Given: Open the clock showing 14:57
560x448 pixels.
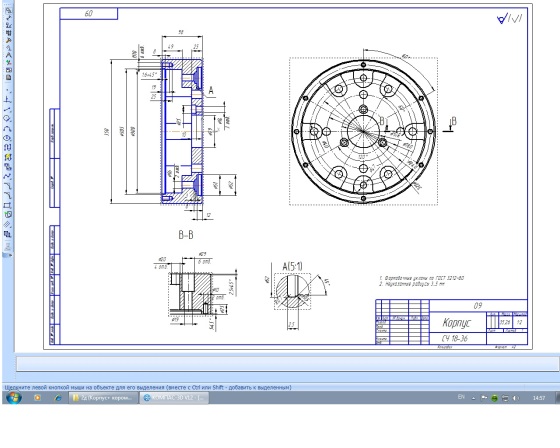Looking at the screenshot, I should coord(539,398).
